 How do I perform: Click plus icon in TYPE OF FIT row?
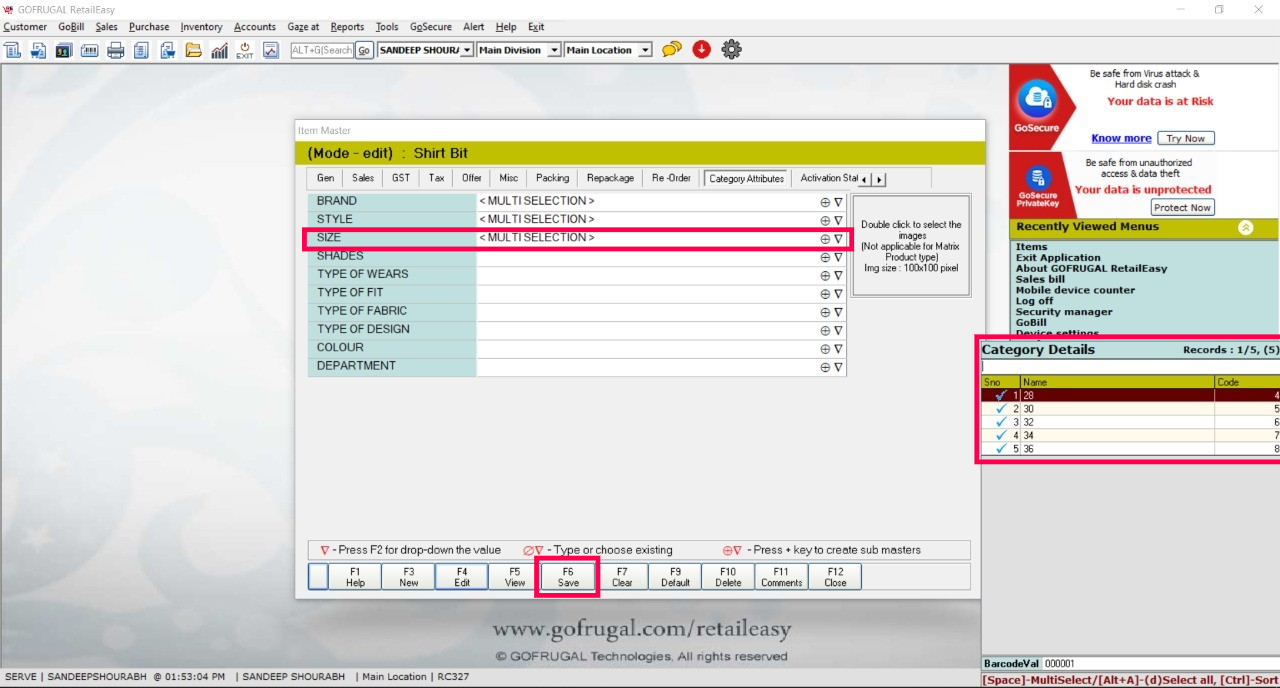point(825,293)
